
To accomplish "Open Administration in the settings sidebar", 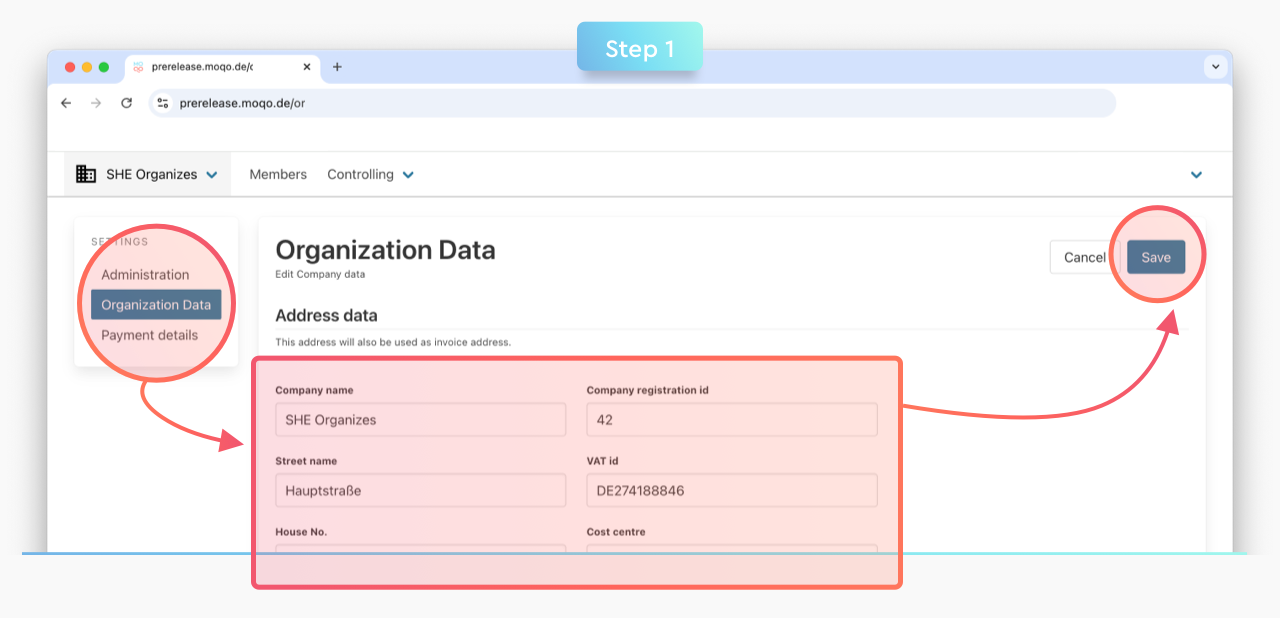I will click(x=145, y=275).
